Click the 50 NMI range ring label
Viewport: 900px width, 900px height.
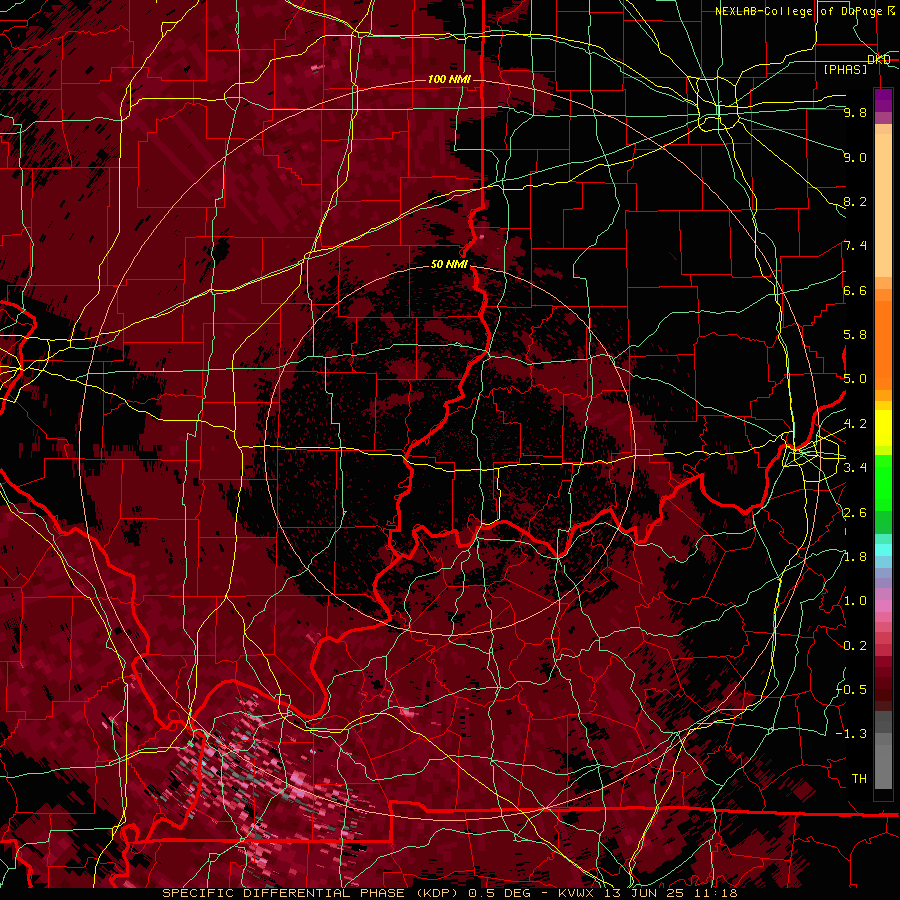(449, 264)
